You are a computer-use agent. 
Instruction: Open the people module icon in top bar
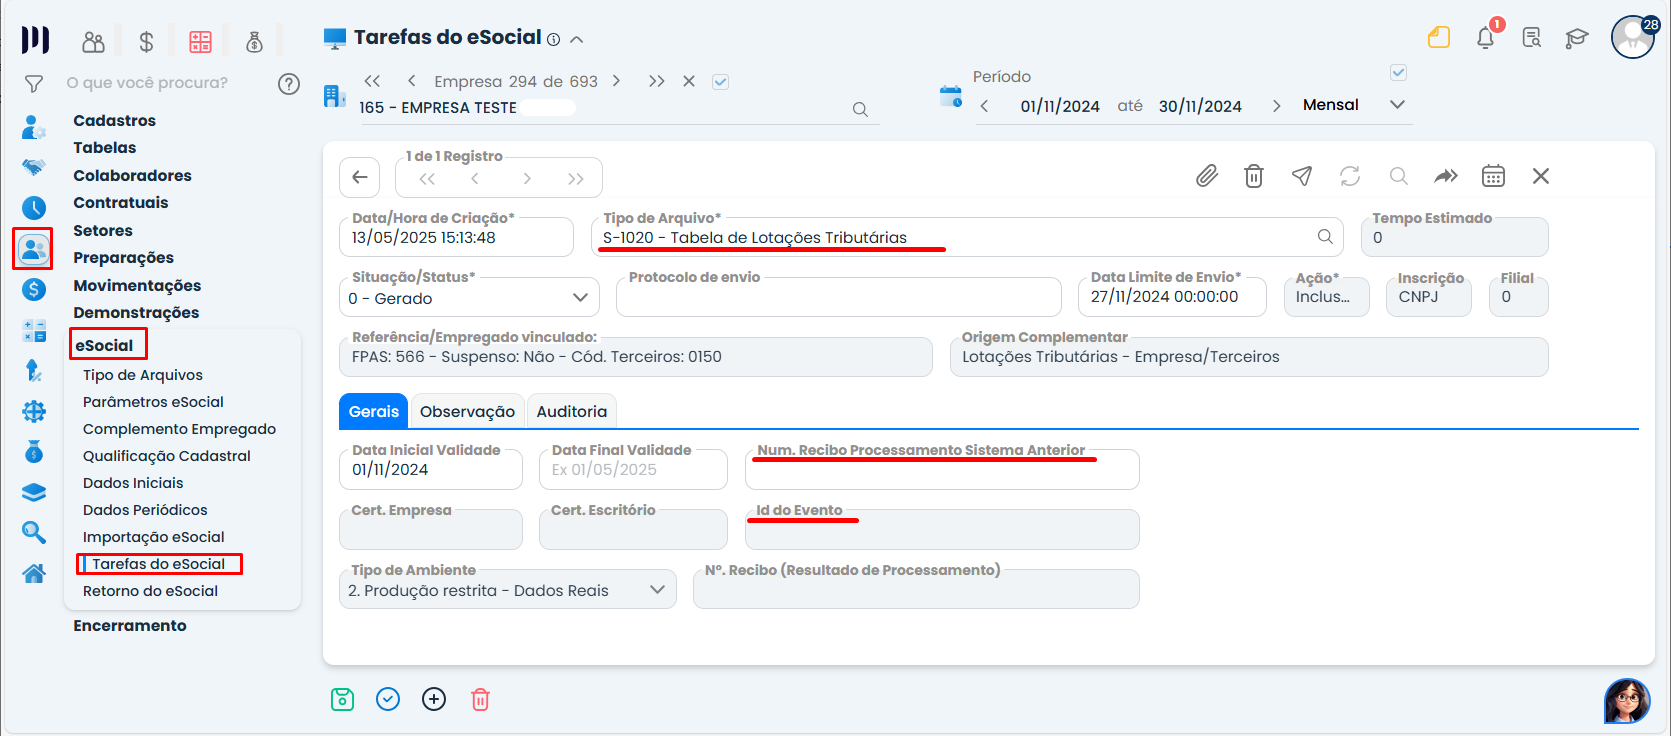[93, 41]
